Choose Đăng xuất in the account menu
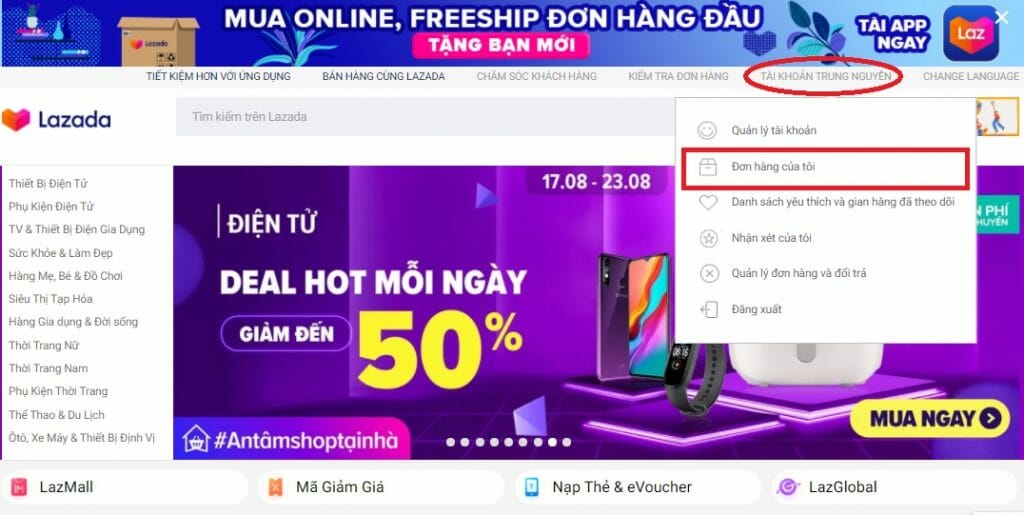Viewport: 1024px width, 515px height. [756, 309]
